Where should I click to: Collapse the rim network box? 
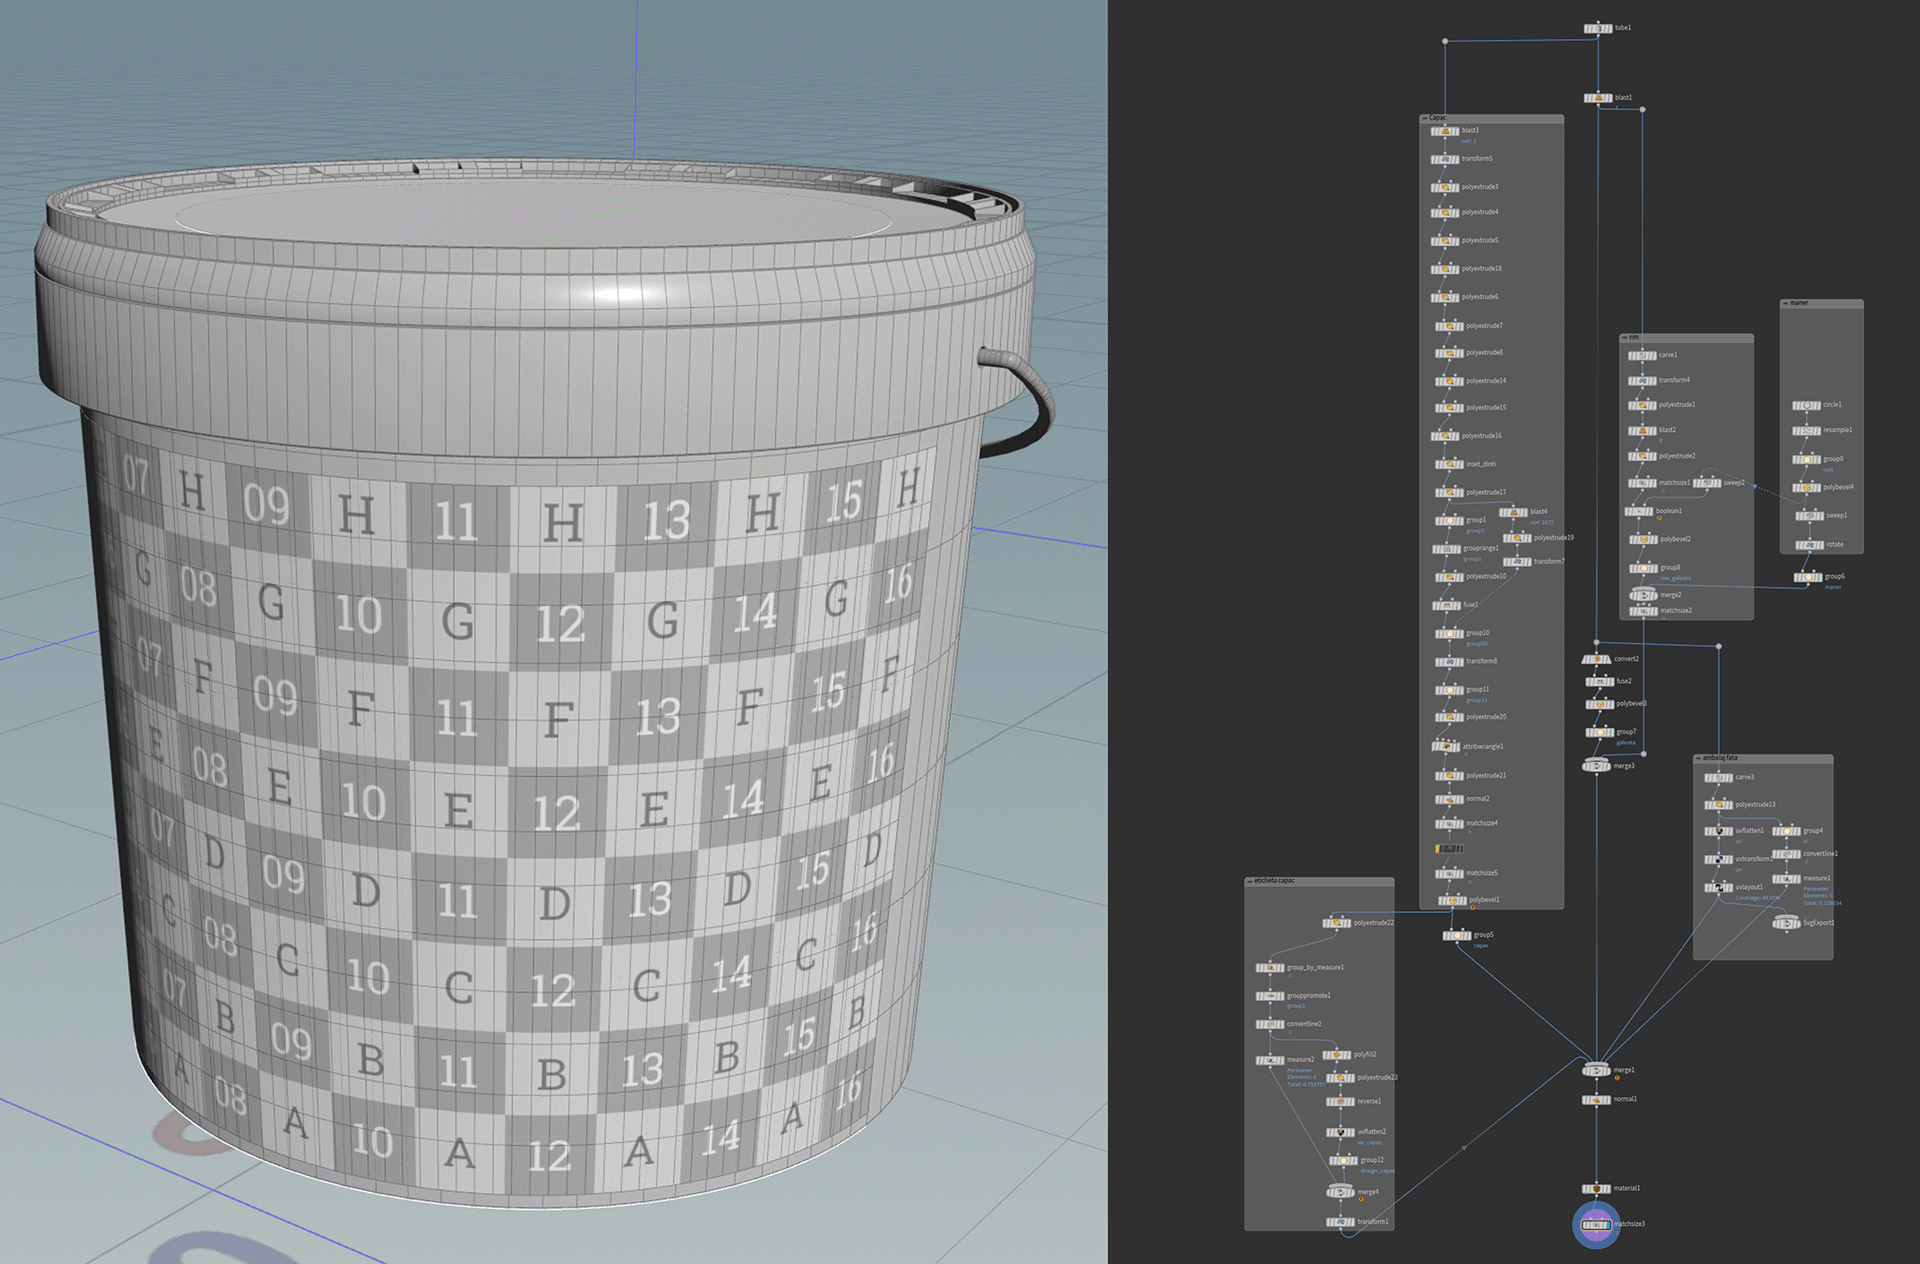tap(1625, 338)
